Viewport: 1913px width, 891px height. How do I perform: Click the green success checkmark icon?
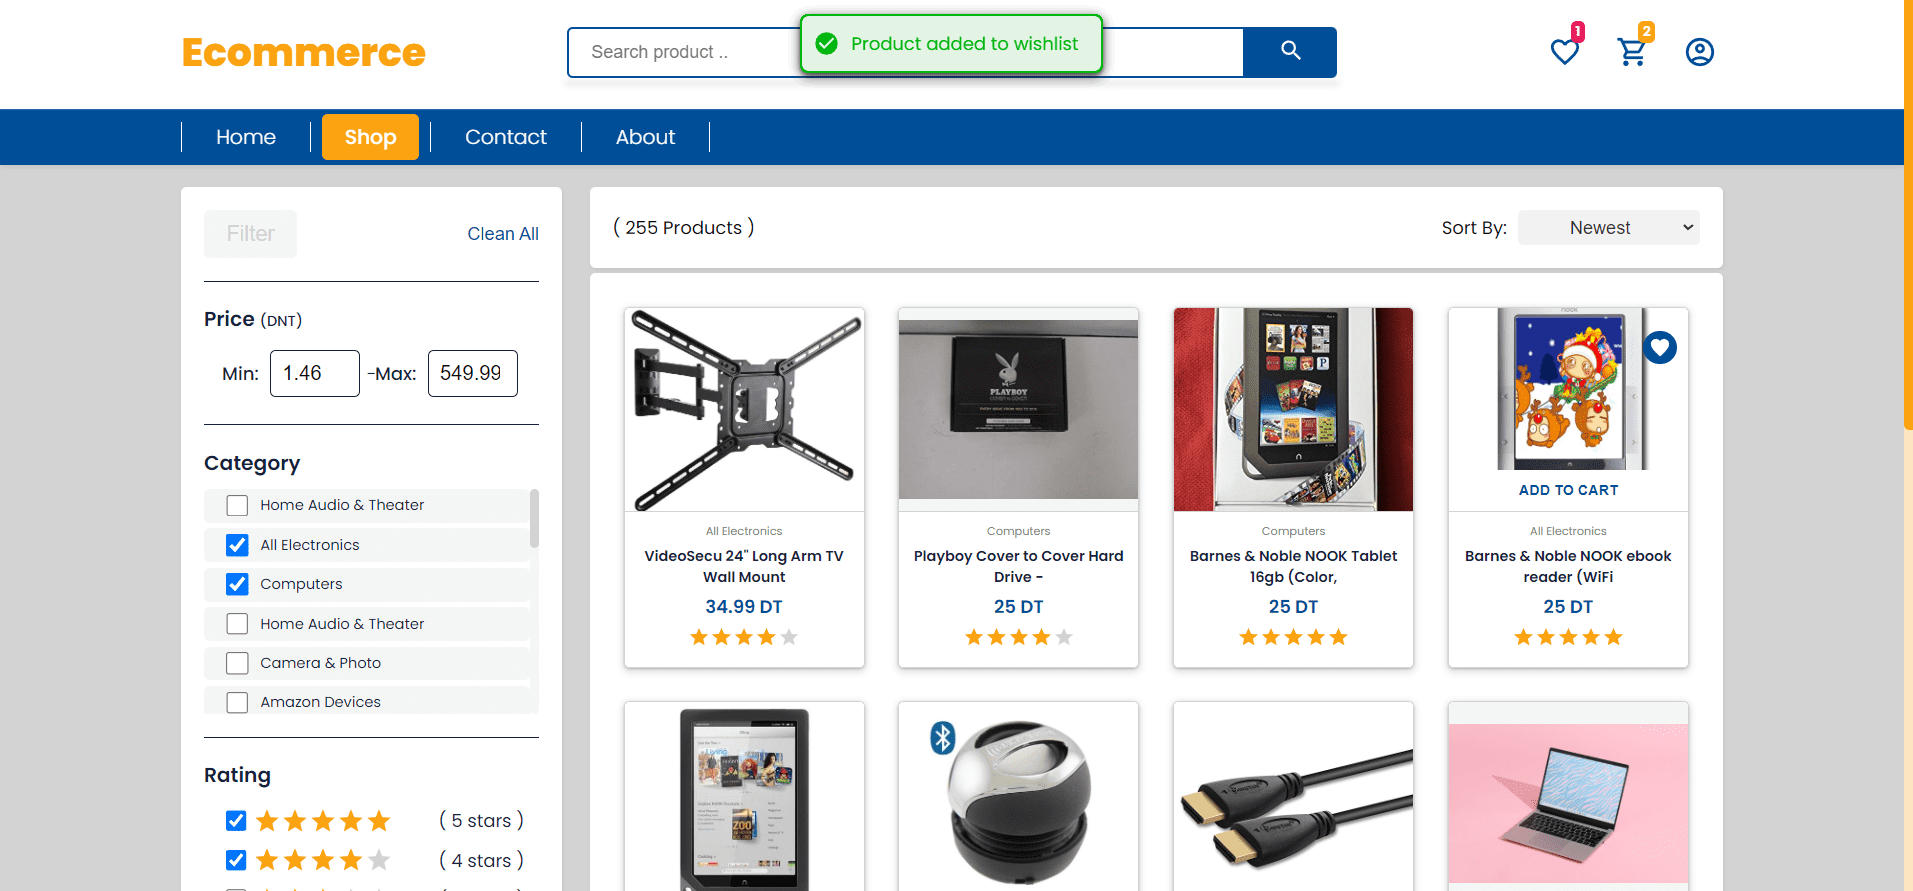click(x=826, y=44)
